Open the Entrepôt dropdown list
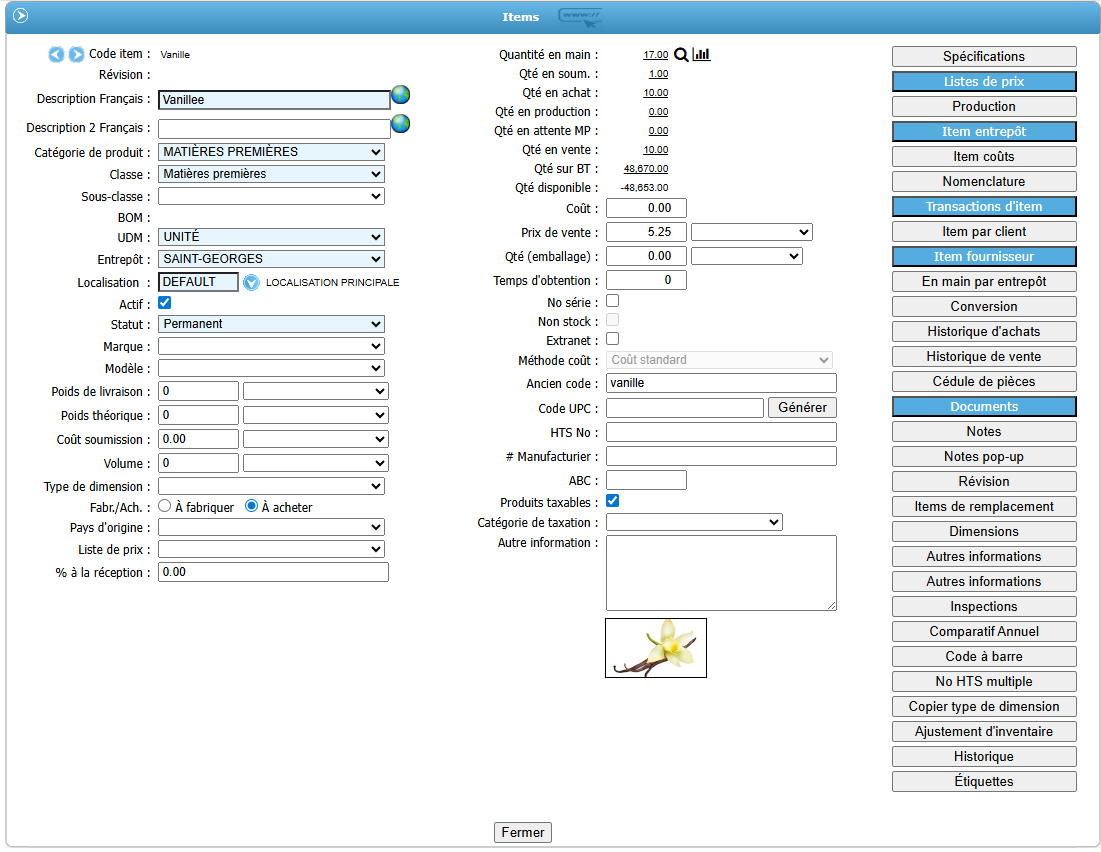The image size is (1101, 852). click(x=271, y=259)
